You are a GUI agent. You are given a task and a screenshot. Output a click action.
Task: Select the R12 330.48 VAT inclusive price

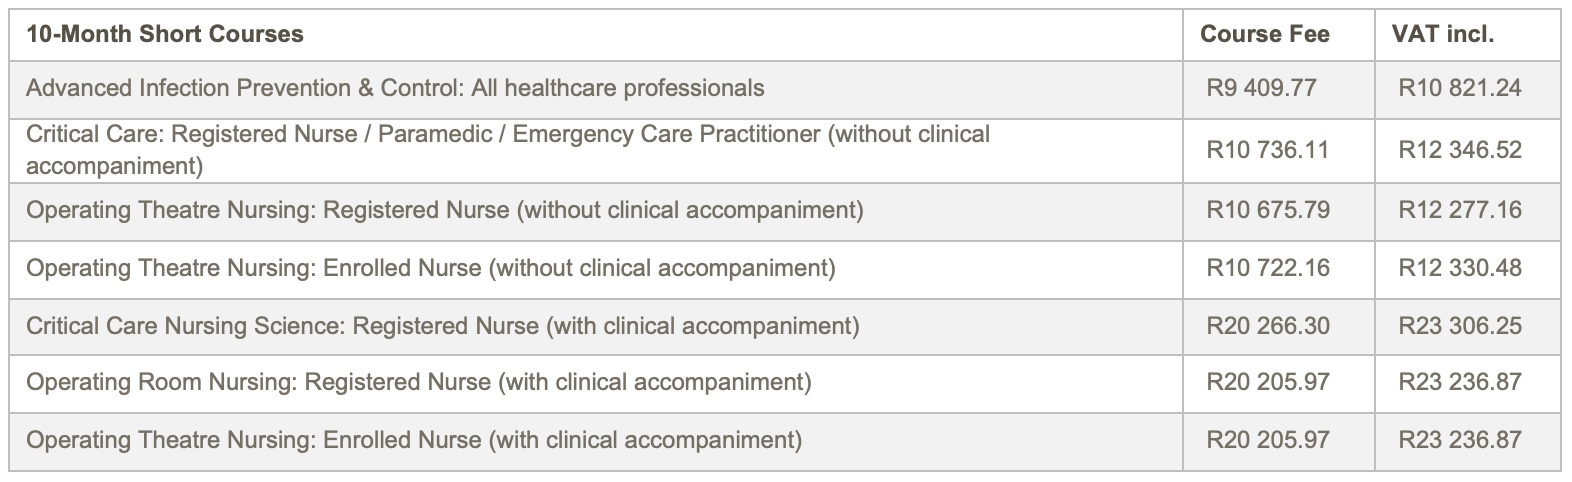[1459, 268]
